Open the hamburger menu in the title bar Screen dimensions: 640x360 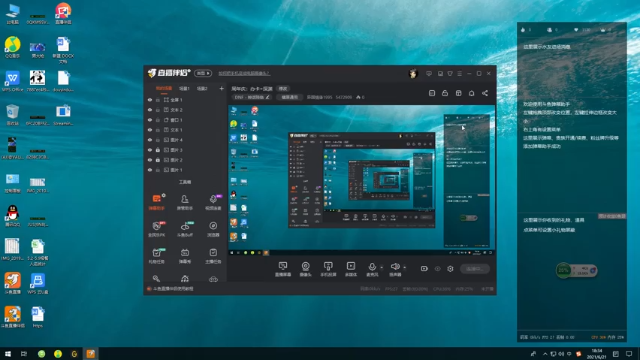point(460,74)
